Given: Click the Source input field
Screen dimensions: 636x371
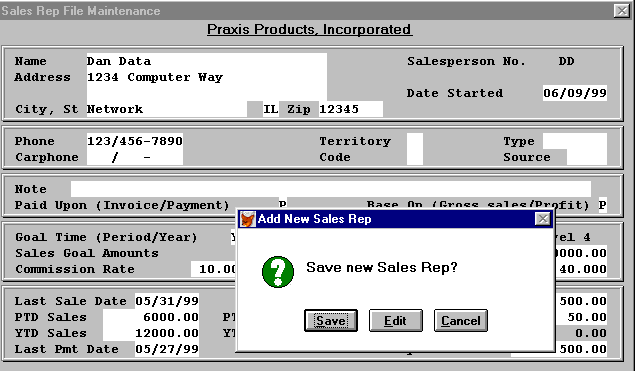Looking at the screenshot, I should (587, 157).
